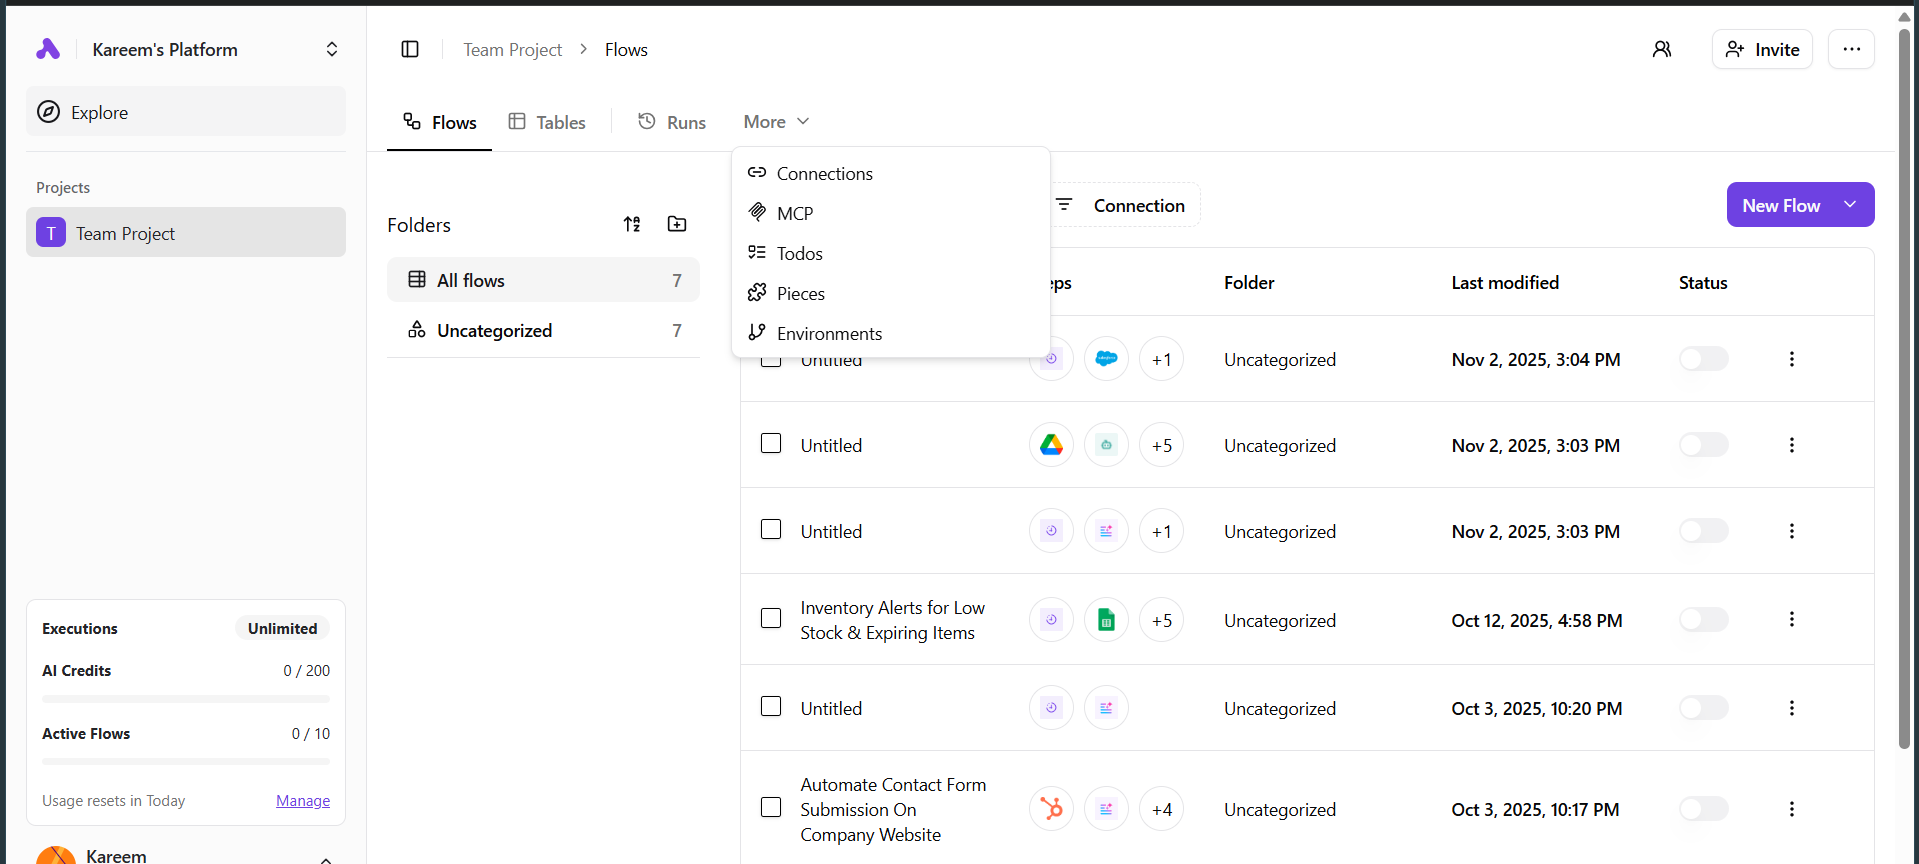
Task: Select the Inventory Alerts flow checkbox
Action: (771, 619)
